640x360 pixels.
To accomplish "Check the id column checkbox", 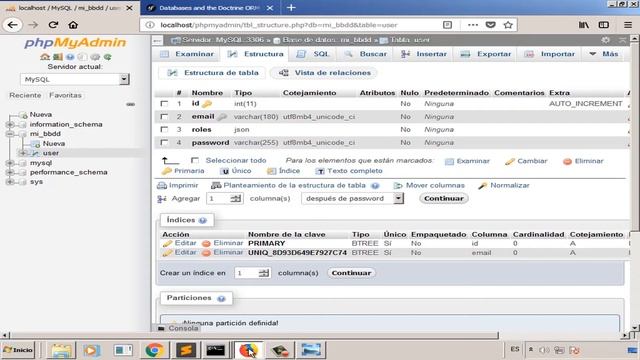I will click(x=164, y=104).
